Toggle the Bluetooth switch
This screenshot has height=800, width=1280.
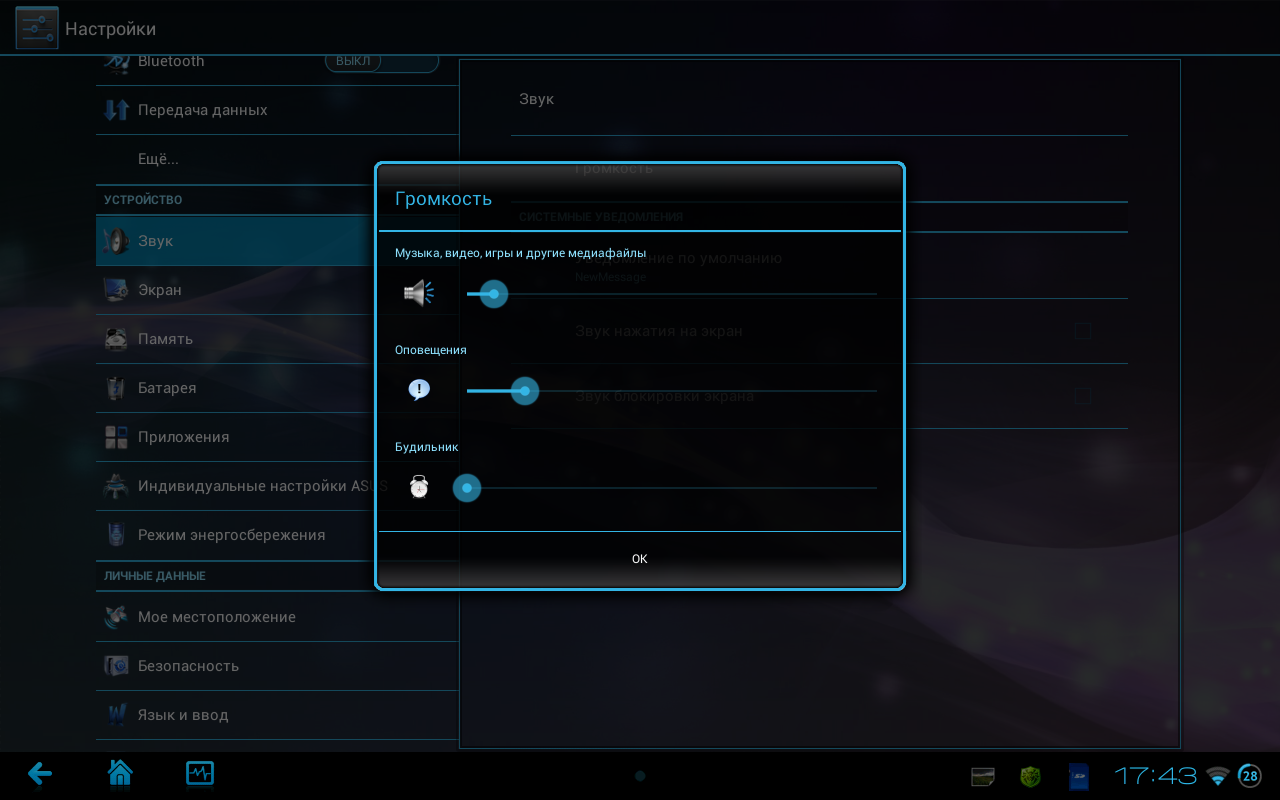pos(381,61)
